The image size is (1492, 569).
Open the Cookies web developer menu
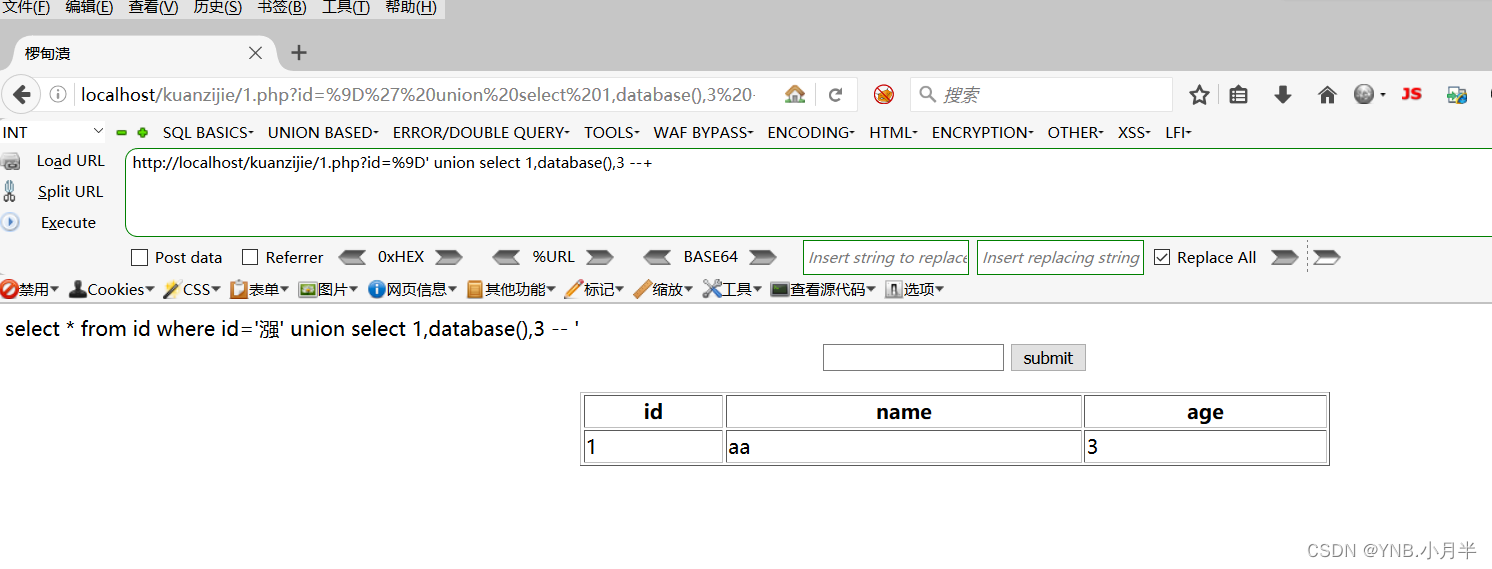pos(111,290)
